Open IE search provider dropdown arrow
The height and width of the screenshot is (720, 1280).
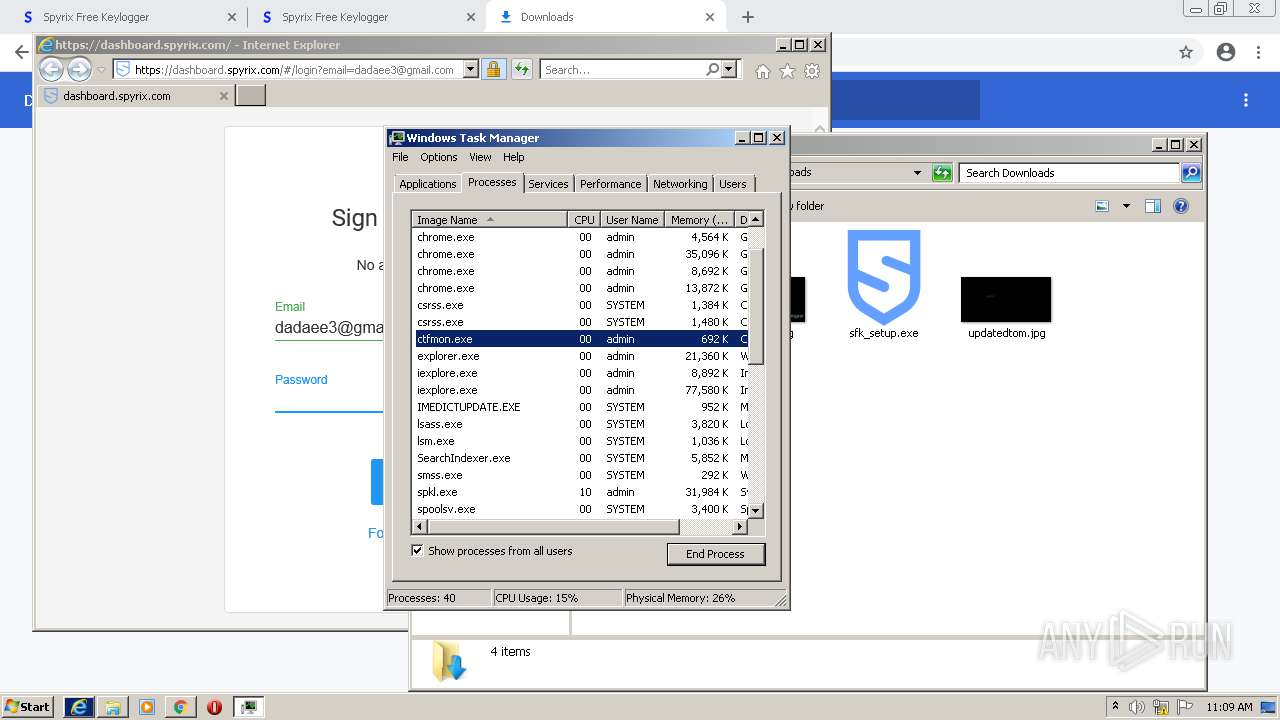728,70
